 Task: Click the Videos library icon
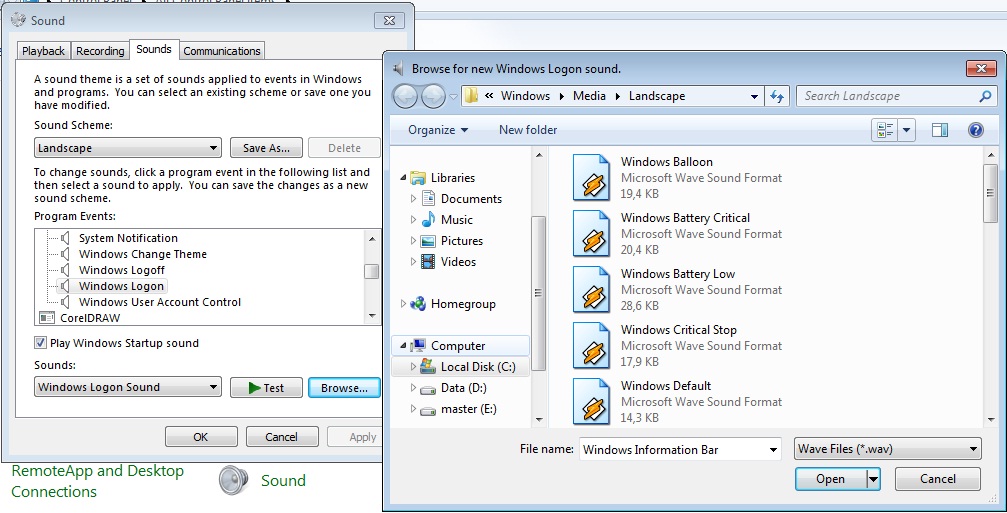click(x=428, y=262)
